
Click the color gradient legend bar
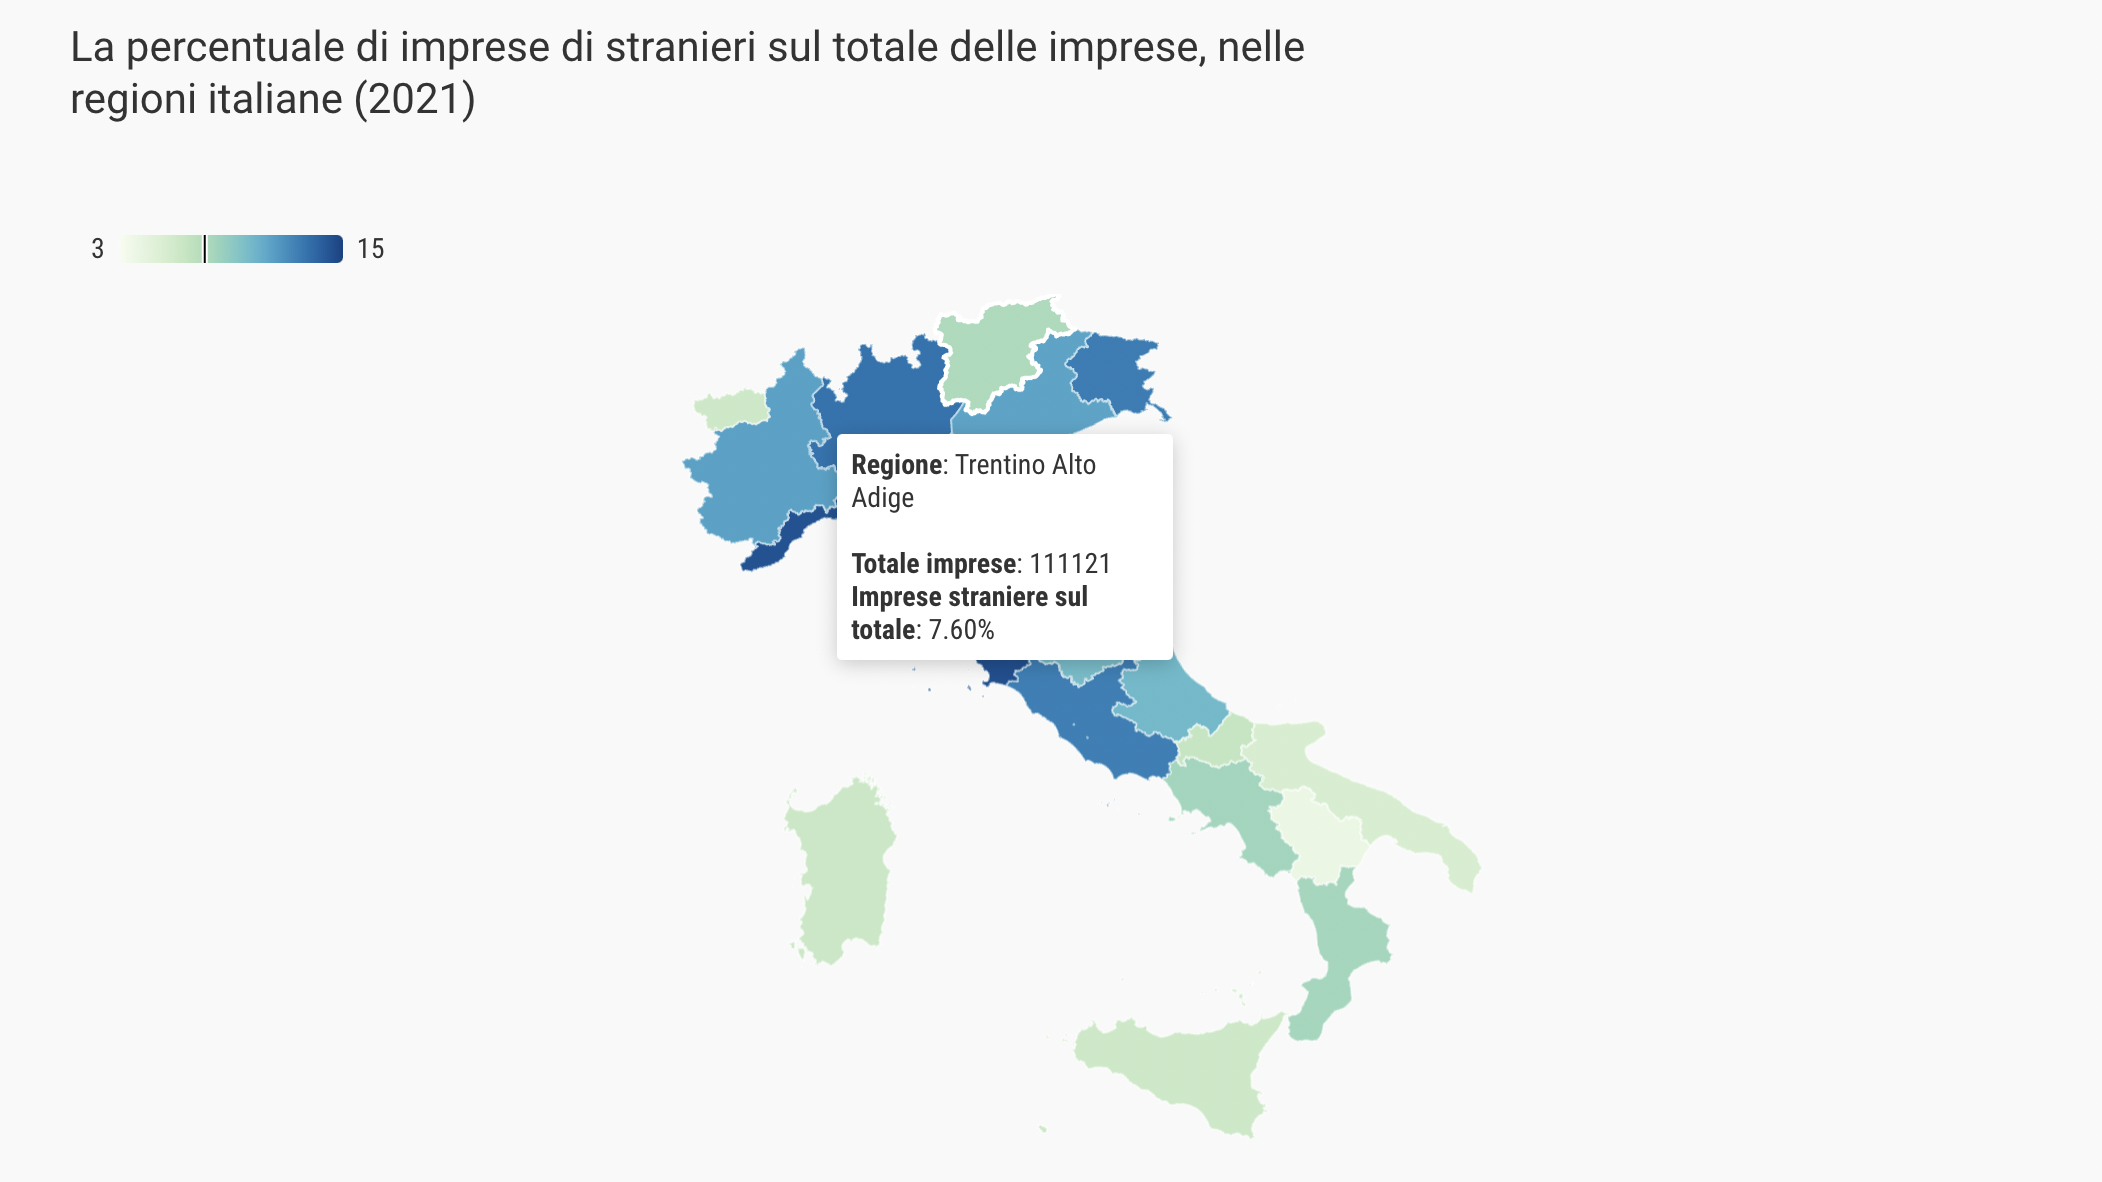[x=232, y=249]
